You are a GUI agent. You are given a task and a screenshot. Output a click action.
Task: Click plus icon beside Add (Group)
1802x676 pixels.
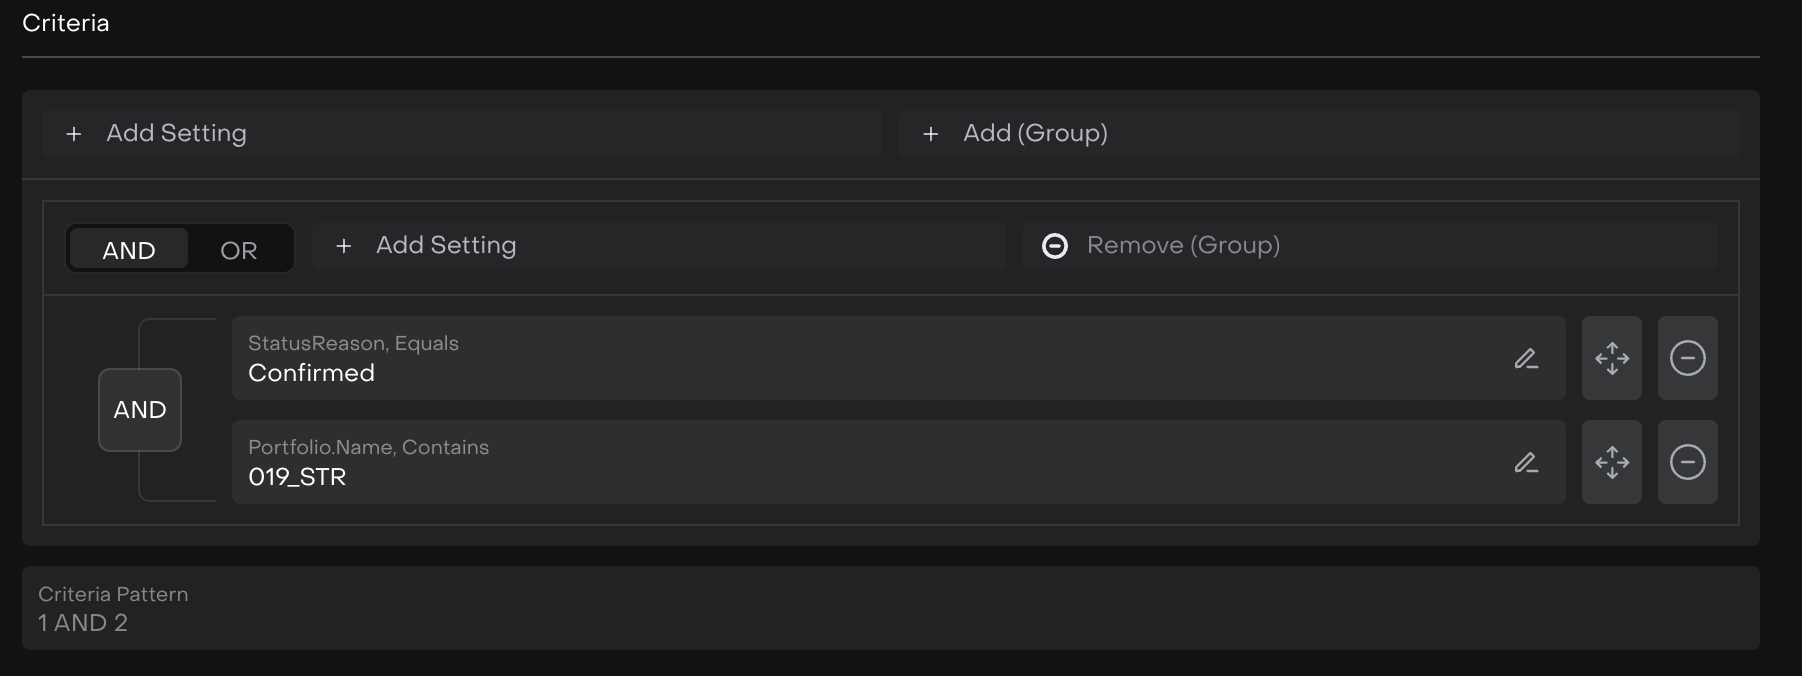(x=930, y=134)
